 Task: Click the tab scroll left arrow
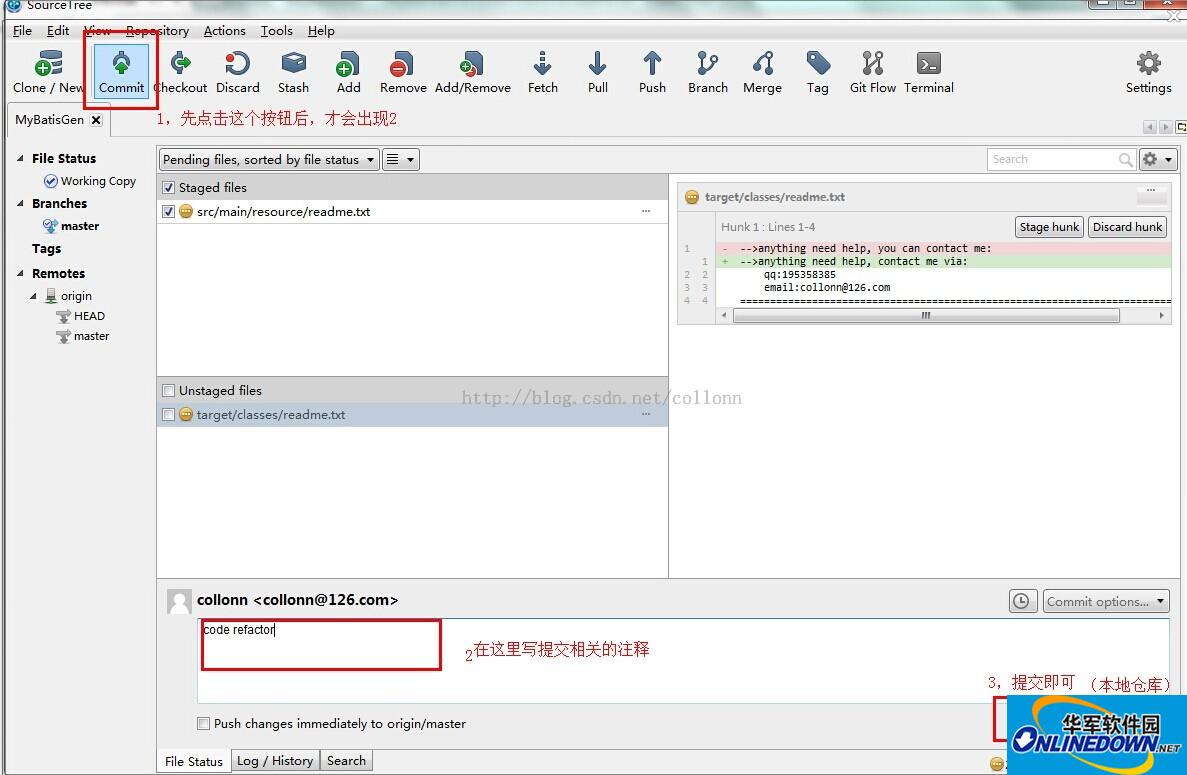point(1150,127)
